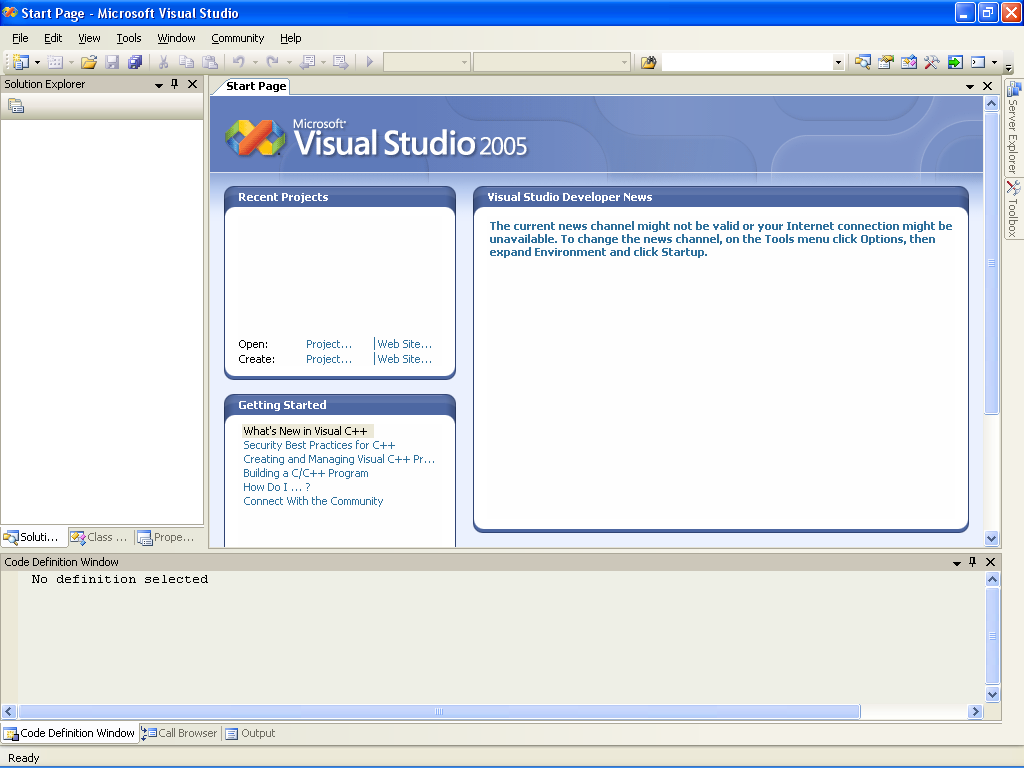This screenshot has width=1024, height=768.
Task: Open the New Project dropdown arrow
Action: (x=37, y=62)
